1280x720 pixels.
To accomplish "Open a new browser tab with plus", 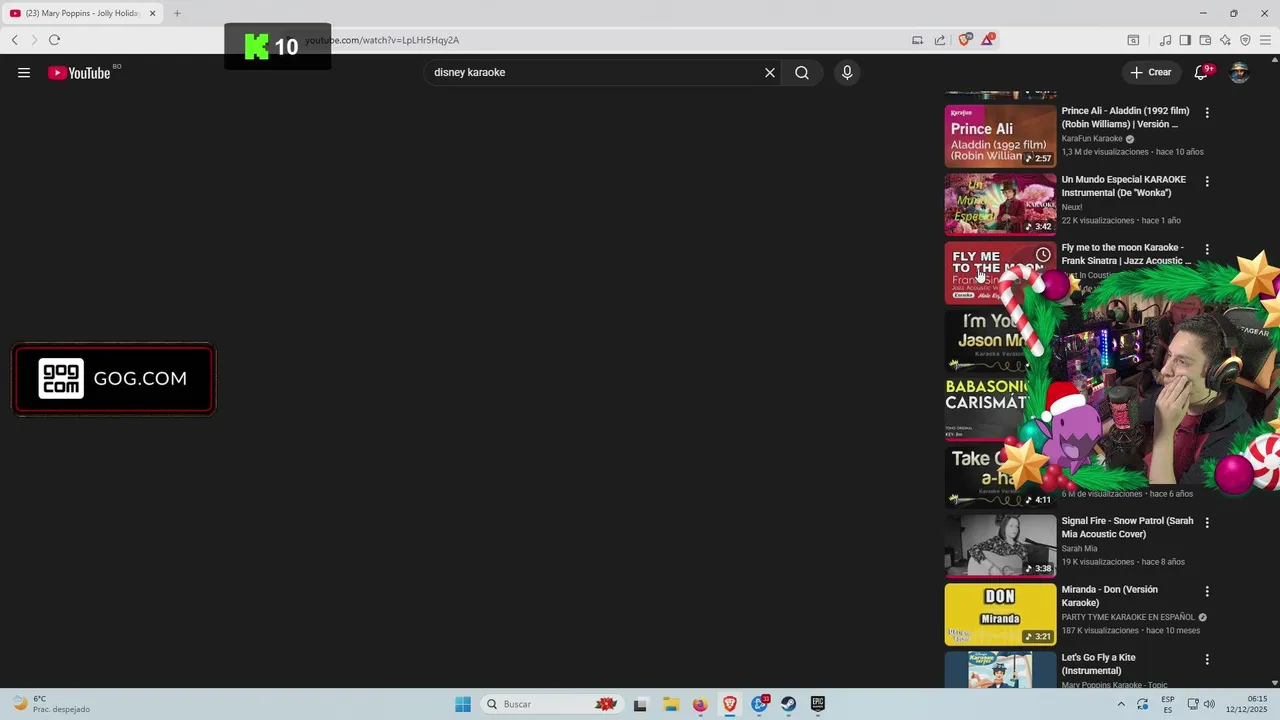I will coord(177,13).
